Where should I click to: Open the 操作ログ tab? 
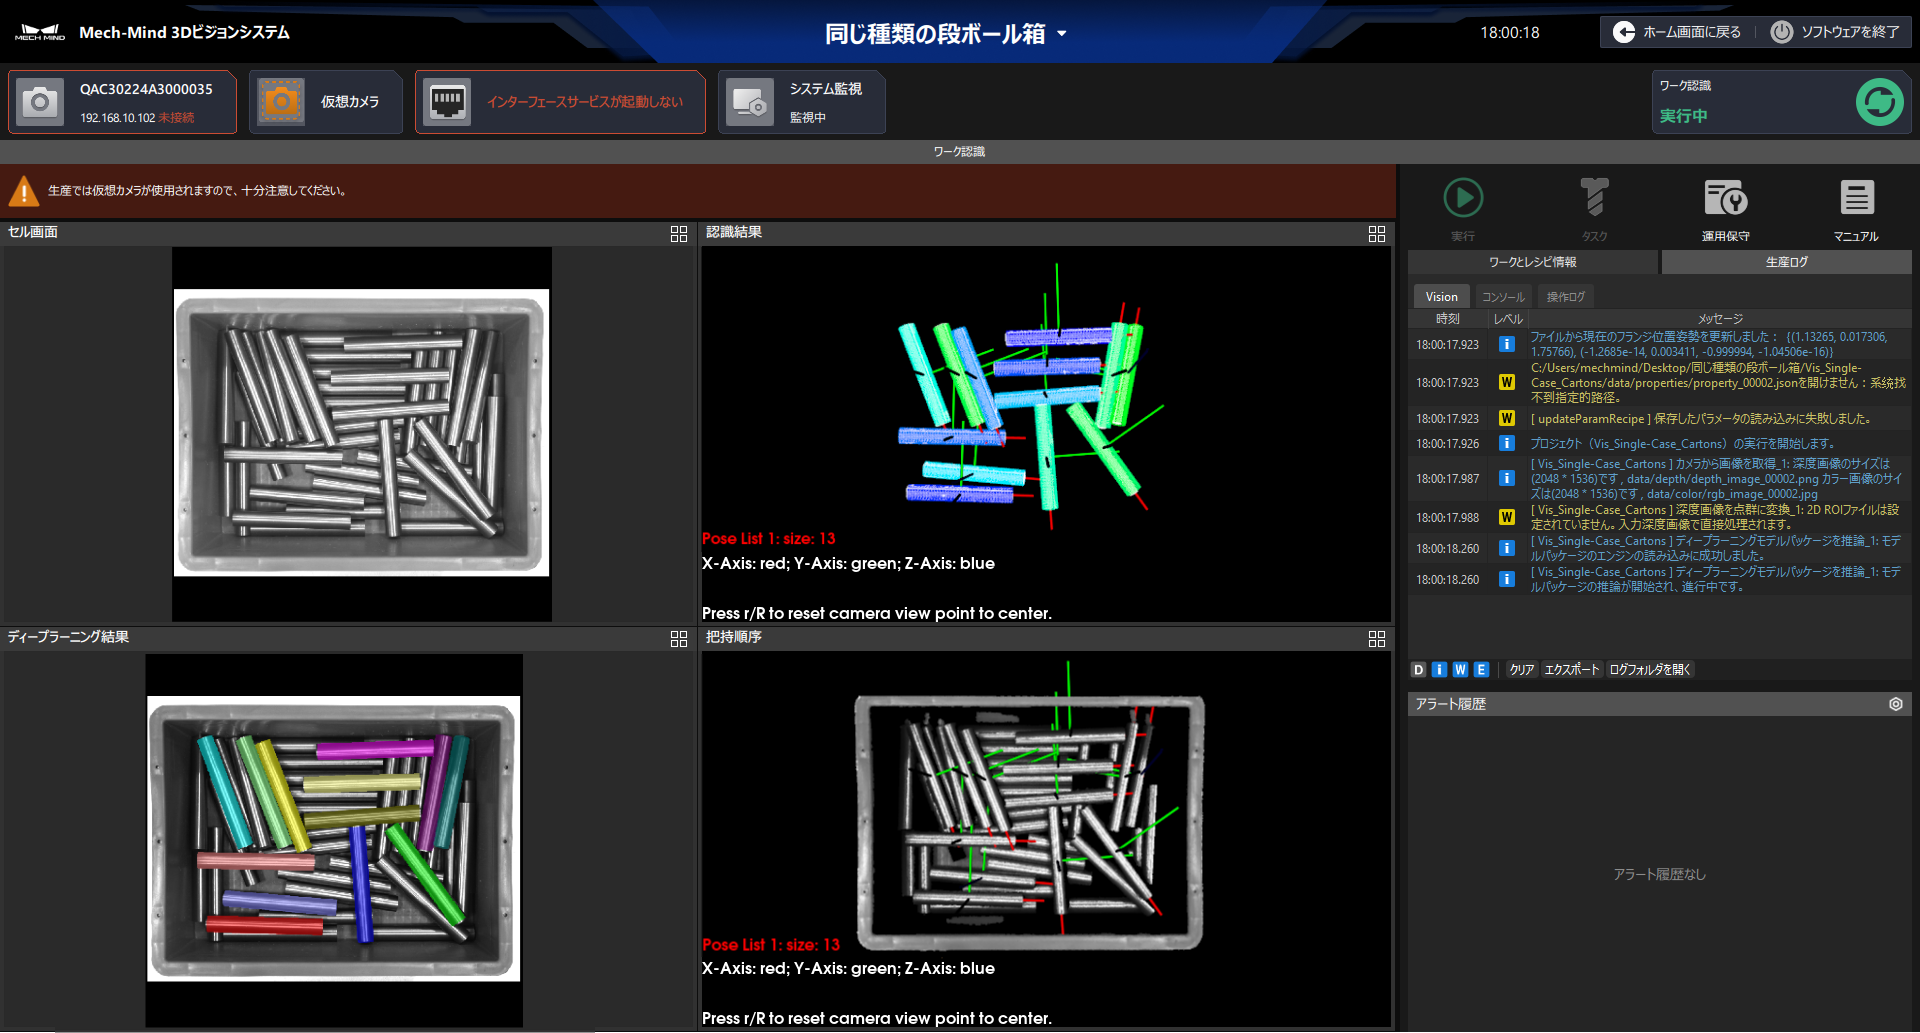(x=1565, y=297)
